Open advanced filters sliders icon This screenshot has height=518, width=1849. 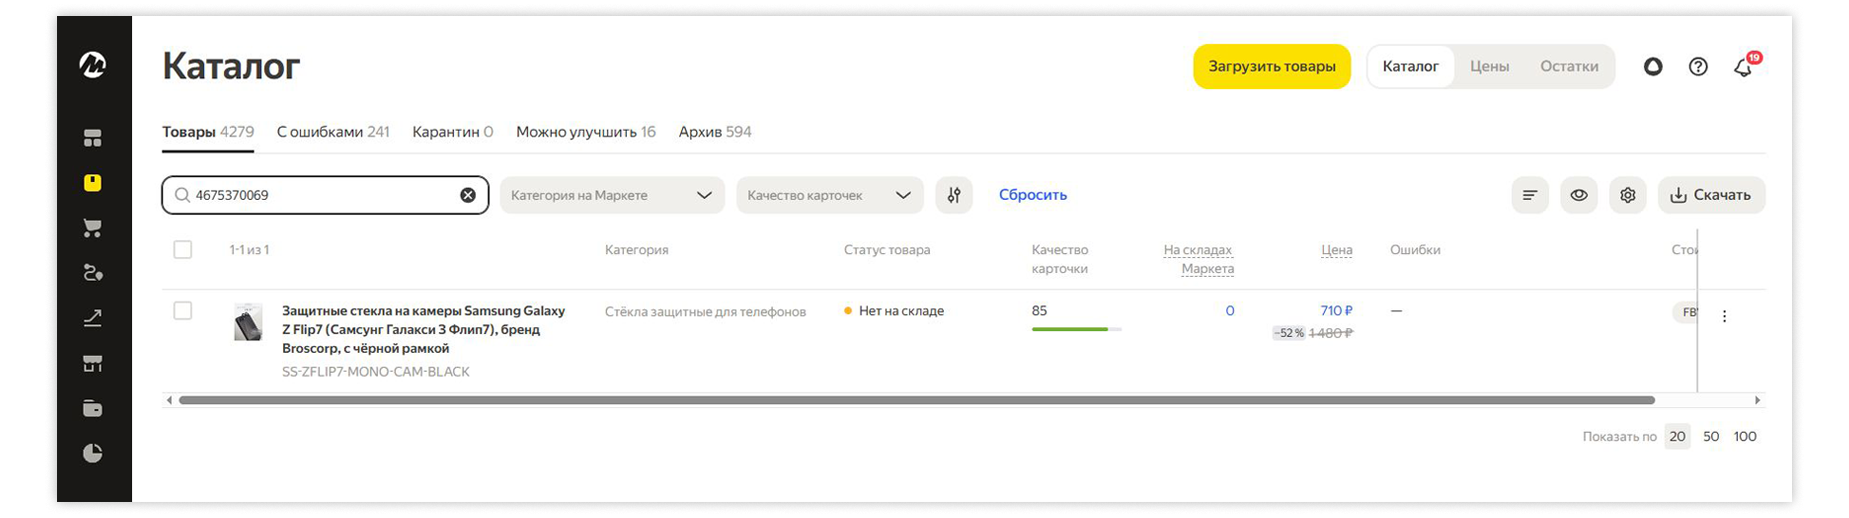click(954, 195)
